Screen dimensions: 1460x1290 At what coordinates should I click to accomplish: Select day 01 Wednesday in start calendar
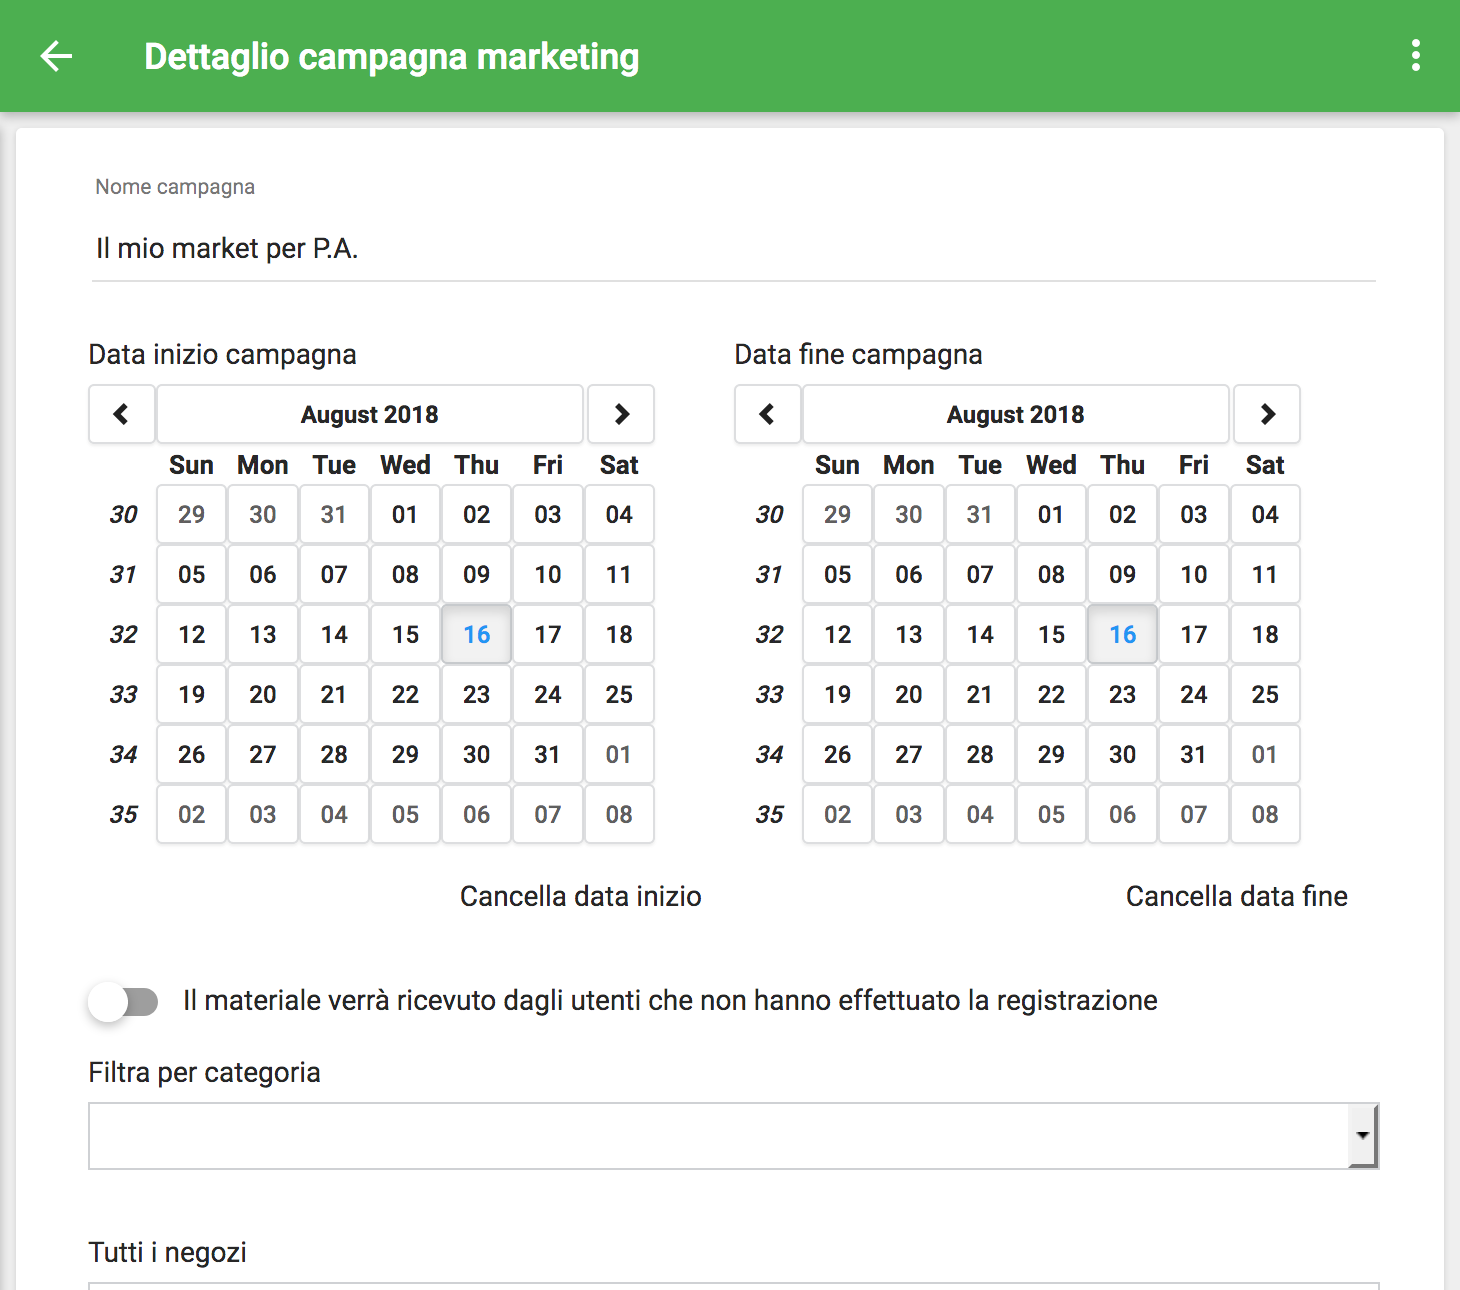pyautogui.click(x=405, y=514)
